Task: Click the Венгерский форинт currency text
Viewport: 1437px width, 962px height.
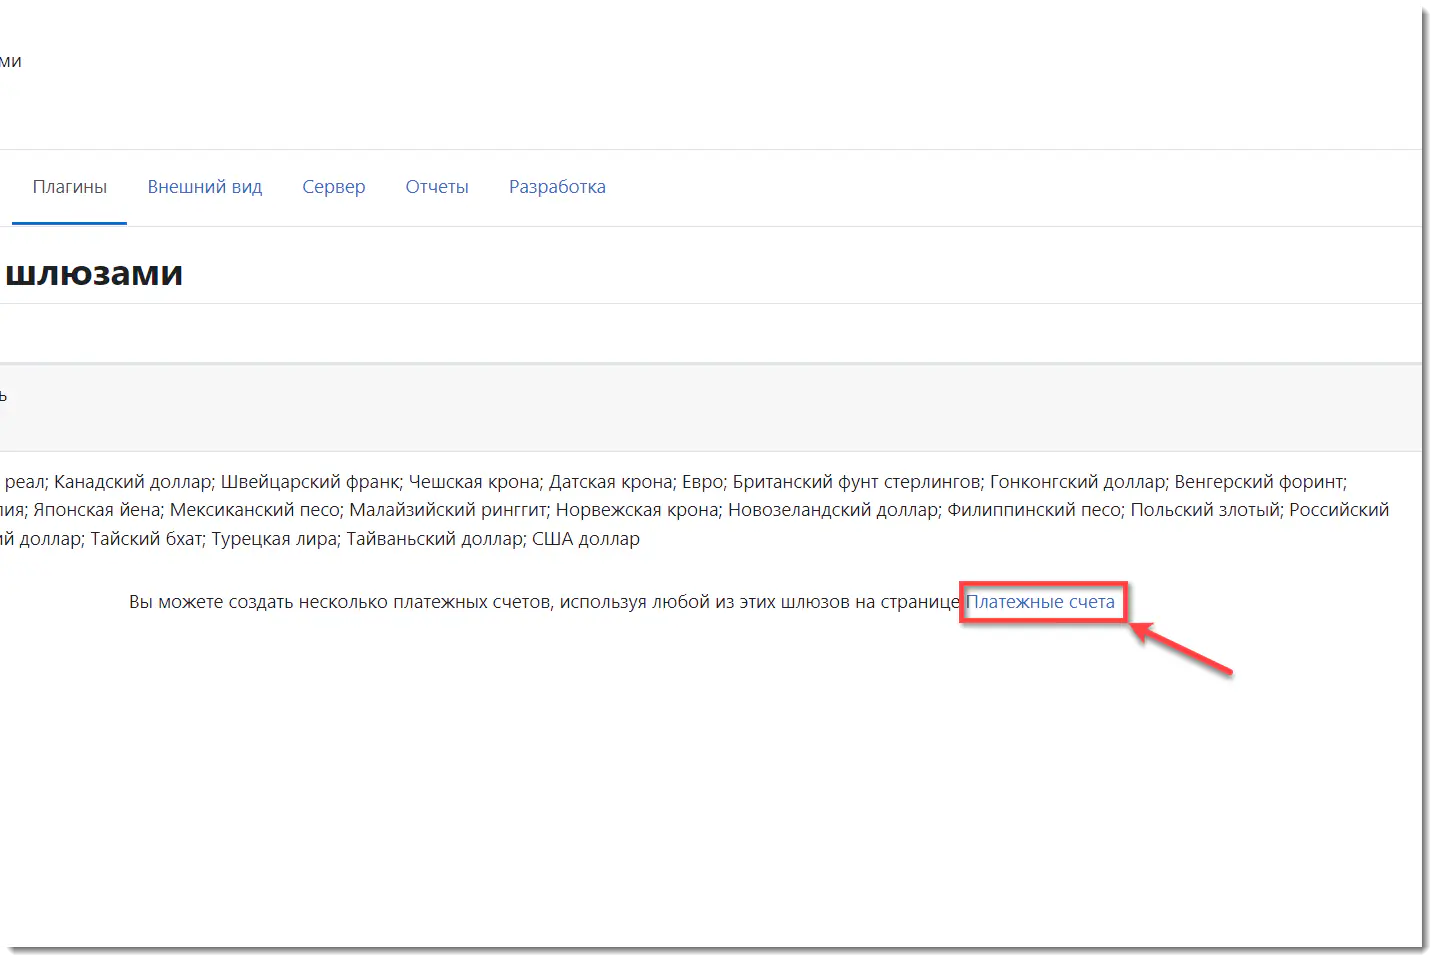Action: click(1259, 482)
